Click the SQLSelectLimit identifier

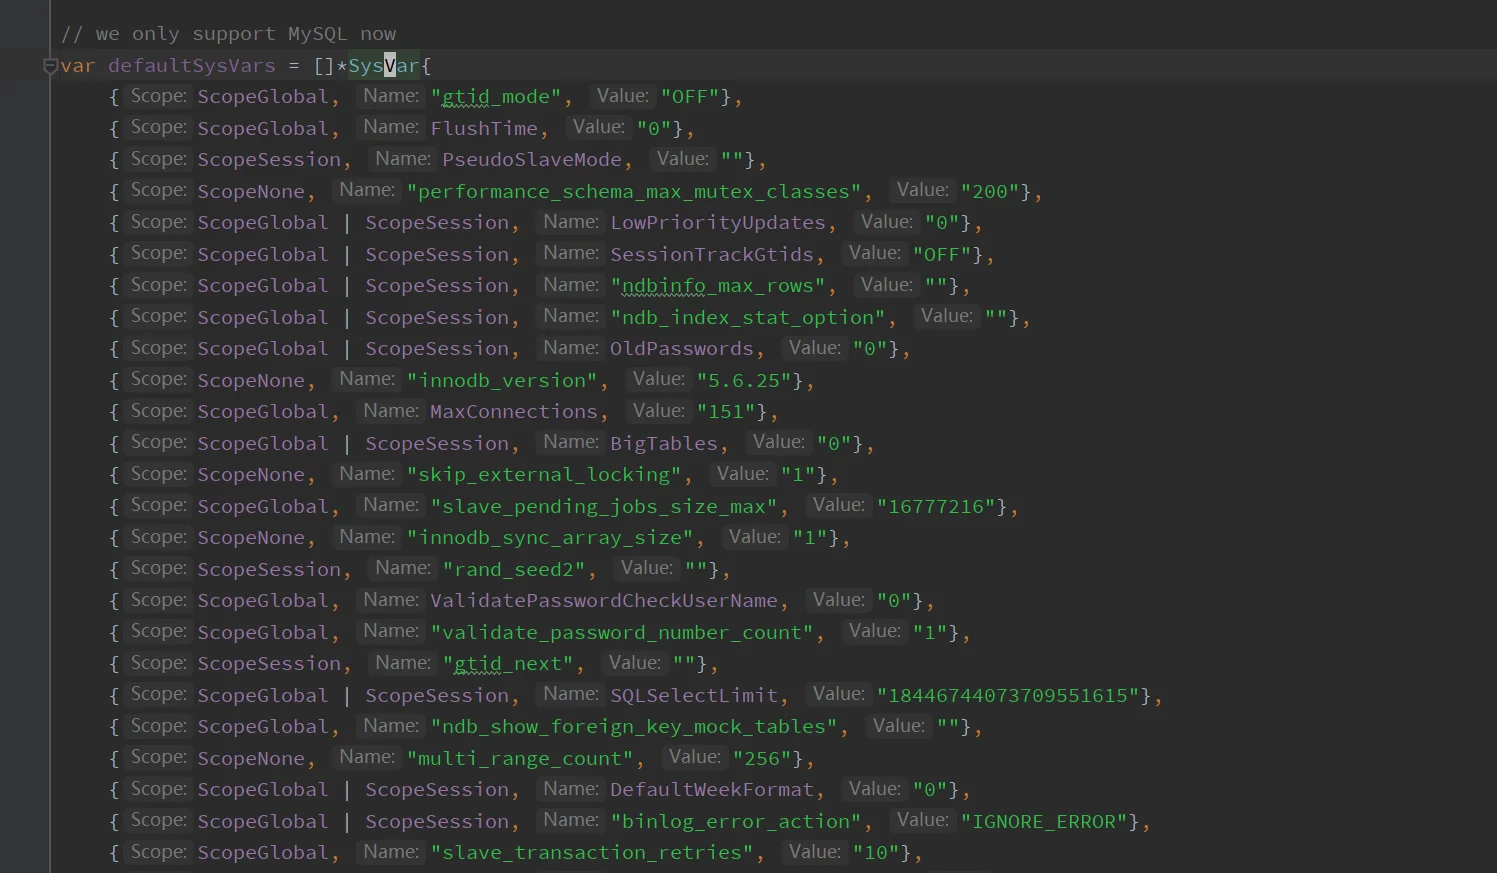[x=694, y=696]
